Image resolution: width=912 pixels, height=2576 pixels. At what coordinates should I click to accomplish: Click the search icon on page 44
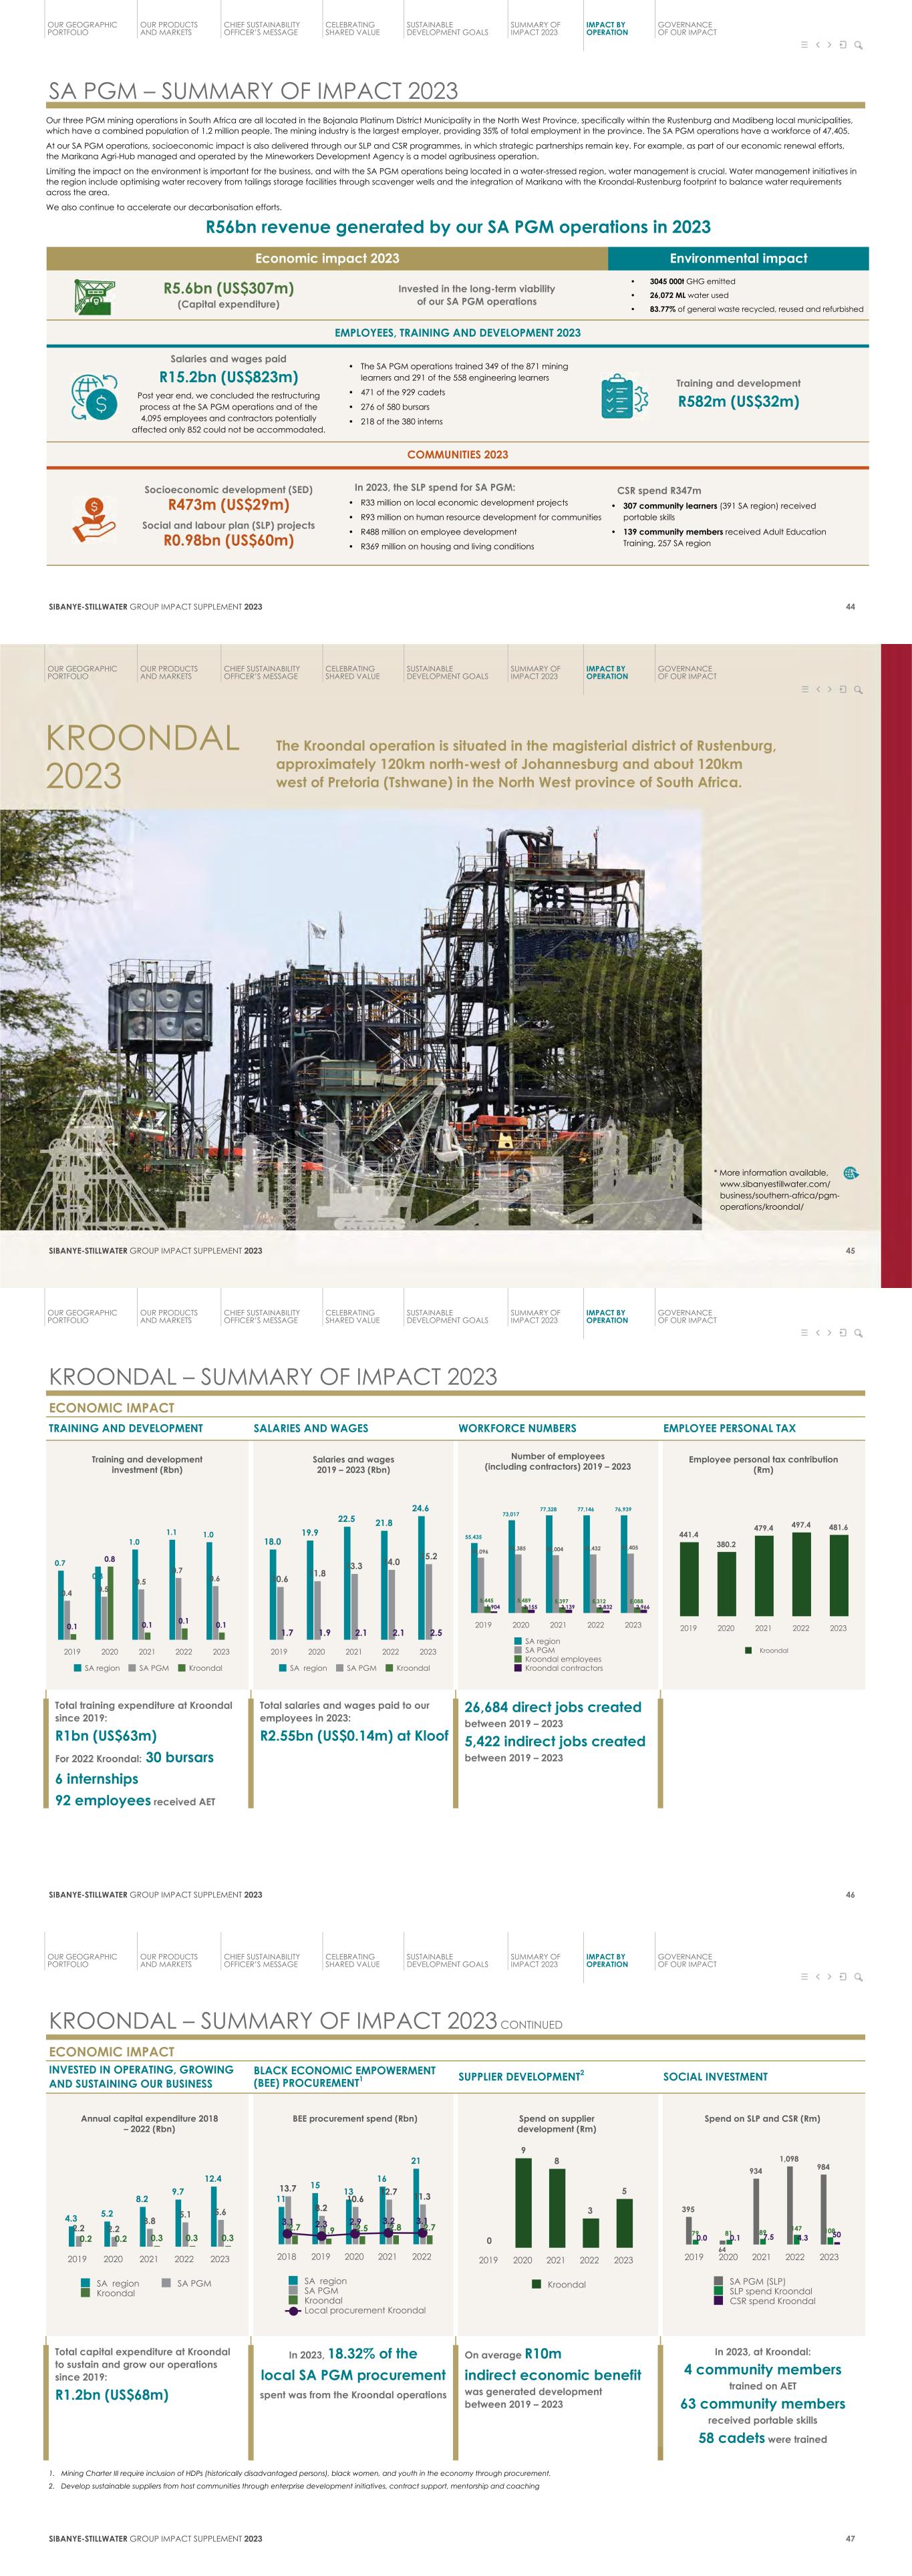[x=858, y=45]
